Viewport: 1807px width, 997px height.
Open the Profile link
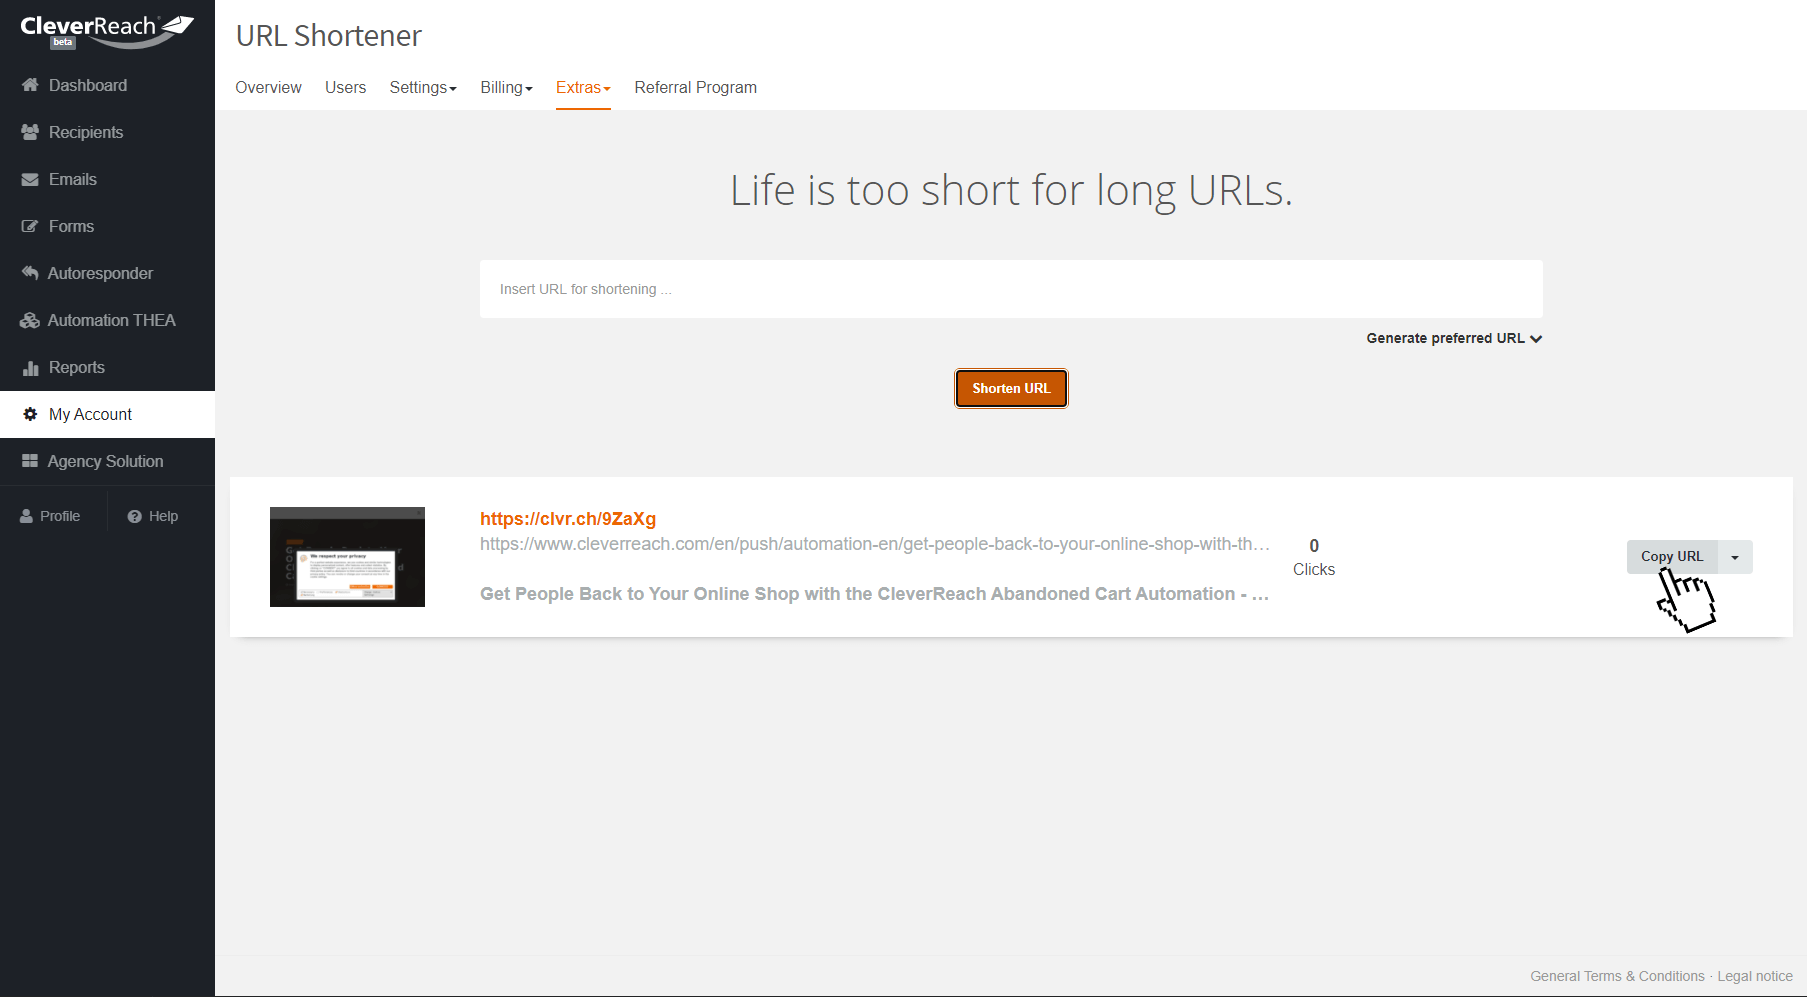50,516
